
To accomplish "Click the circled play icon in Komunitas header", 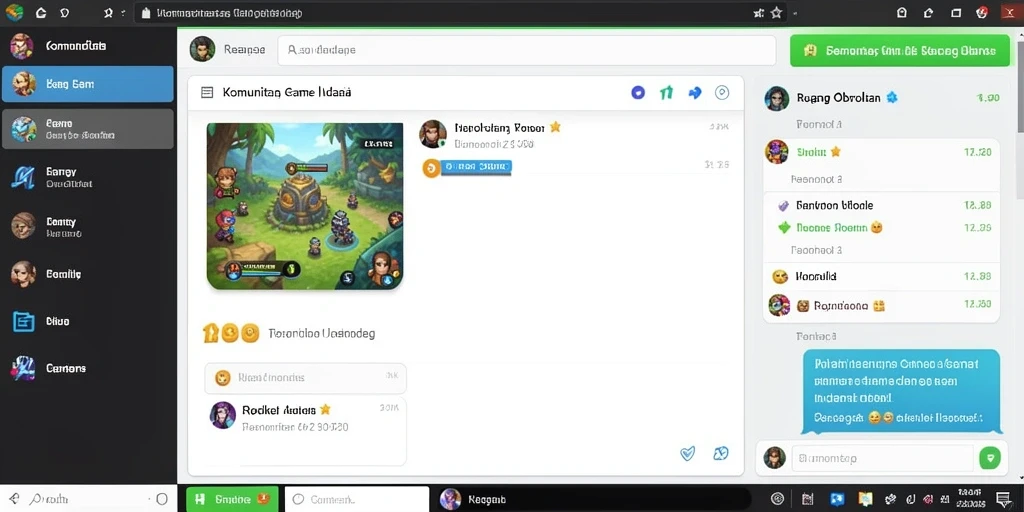I will tap(722, 93).
